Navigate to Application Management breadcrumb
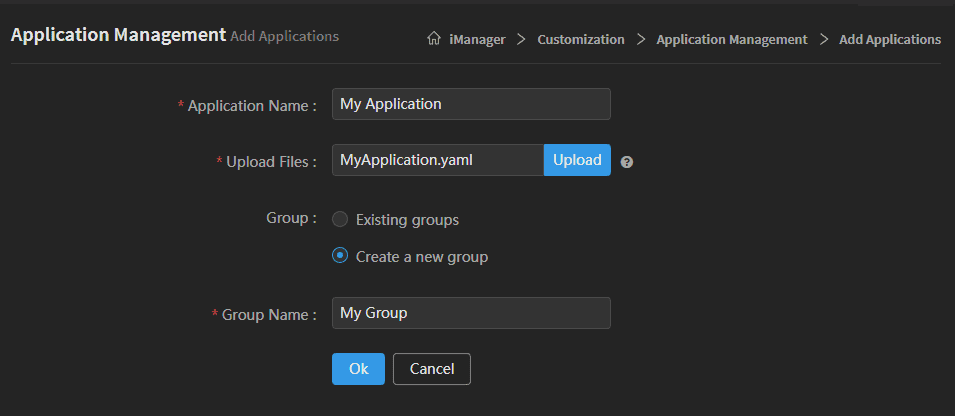The height and width of the screenshot is (416, 955). click(731, 39)
